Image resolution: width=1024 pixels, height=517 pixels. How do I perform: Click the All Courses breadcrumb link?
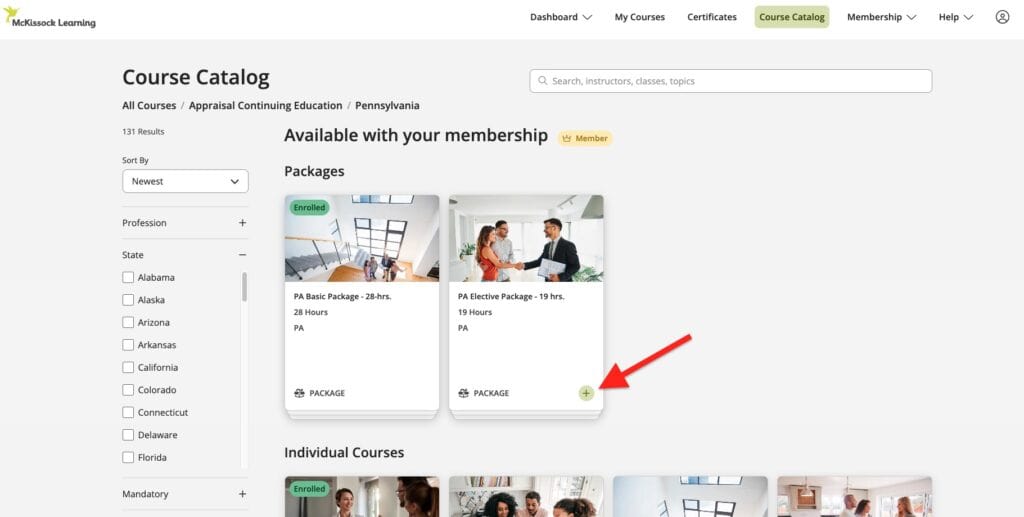(149, 105)
